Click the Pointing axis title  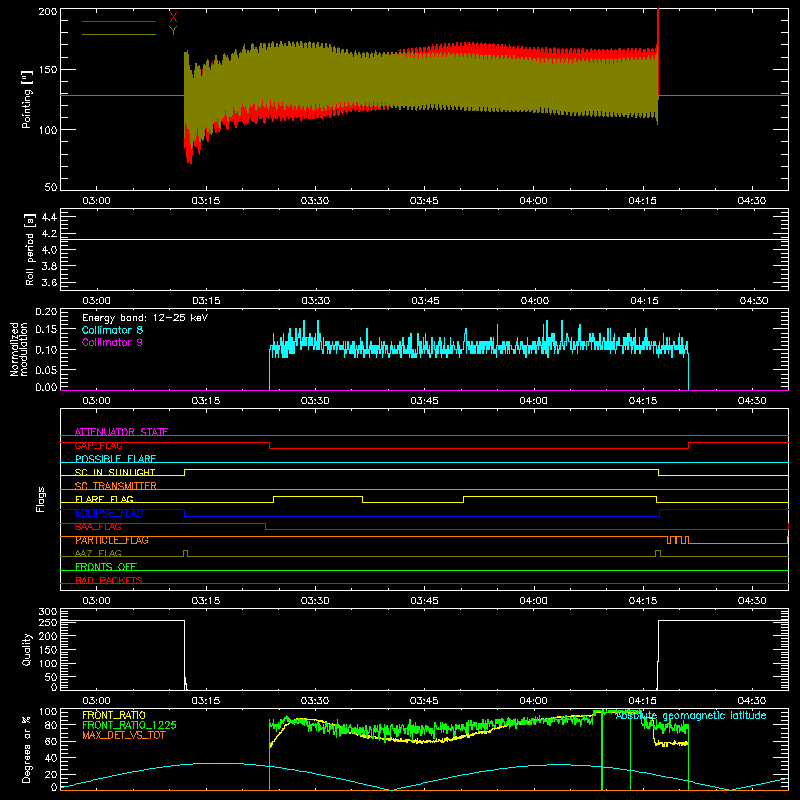(x=27, y=99)
